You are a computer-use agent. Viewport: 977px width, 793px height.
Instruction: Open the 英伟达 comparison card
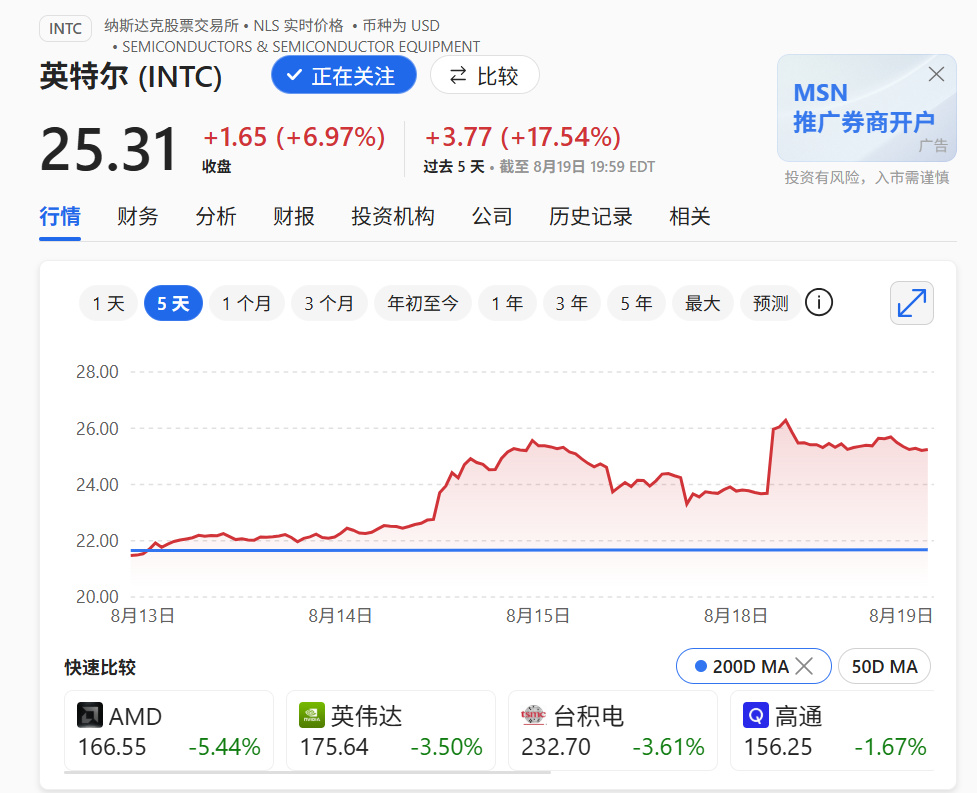coord(391,730)
